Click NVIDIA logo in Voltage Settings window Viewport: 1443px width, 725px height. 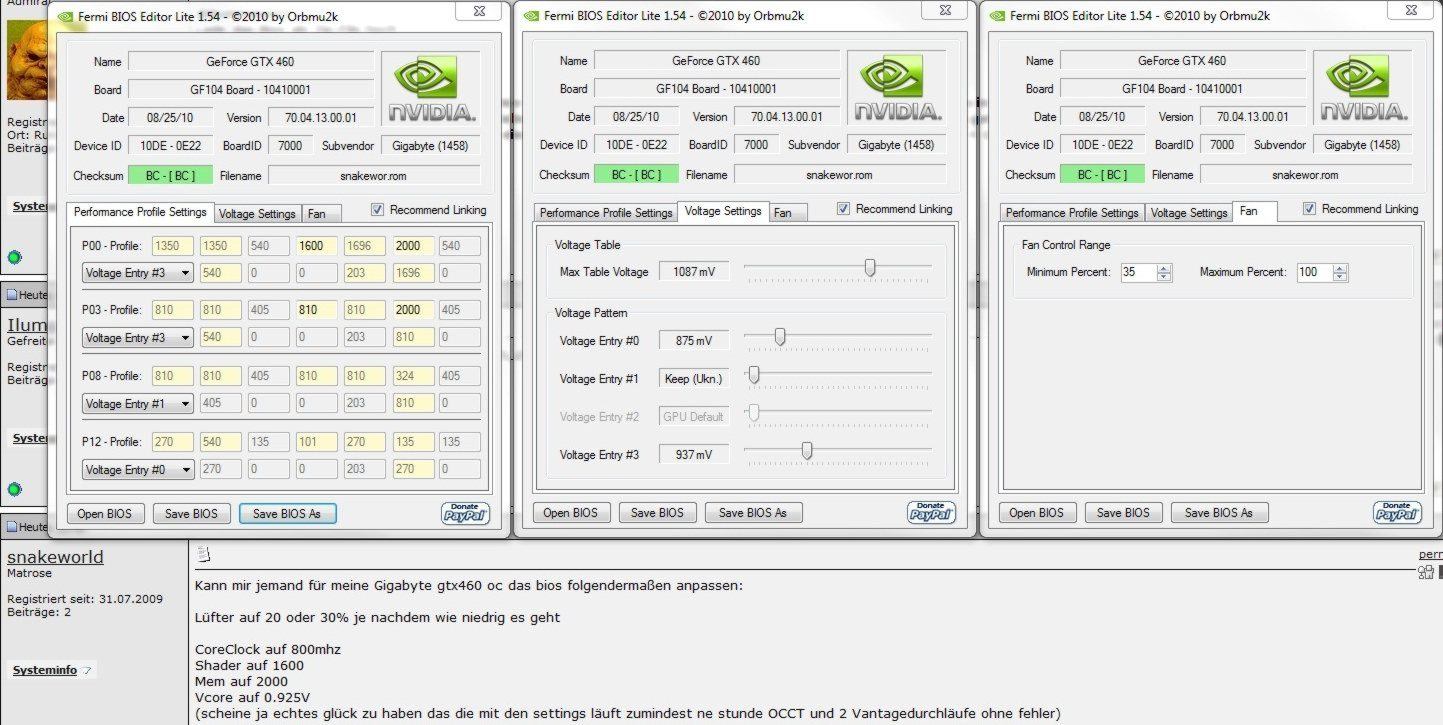pyautogui.click(x=897, y=87)
